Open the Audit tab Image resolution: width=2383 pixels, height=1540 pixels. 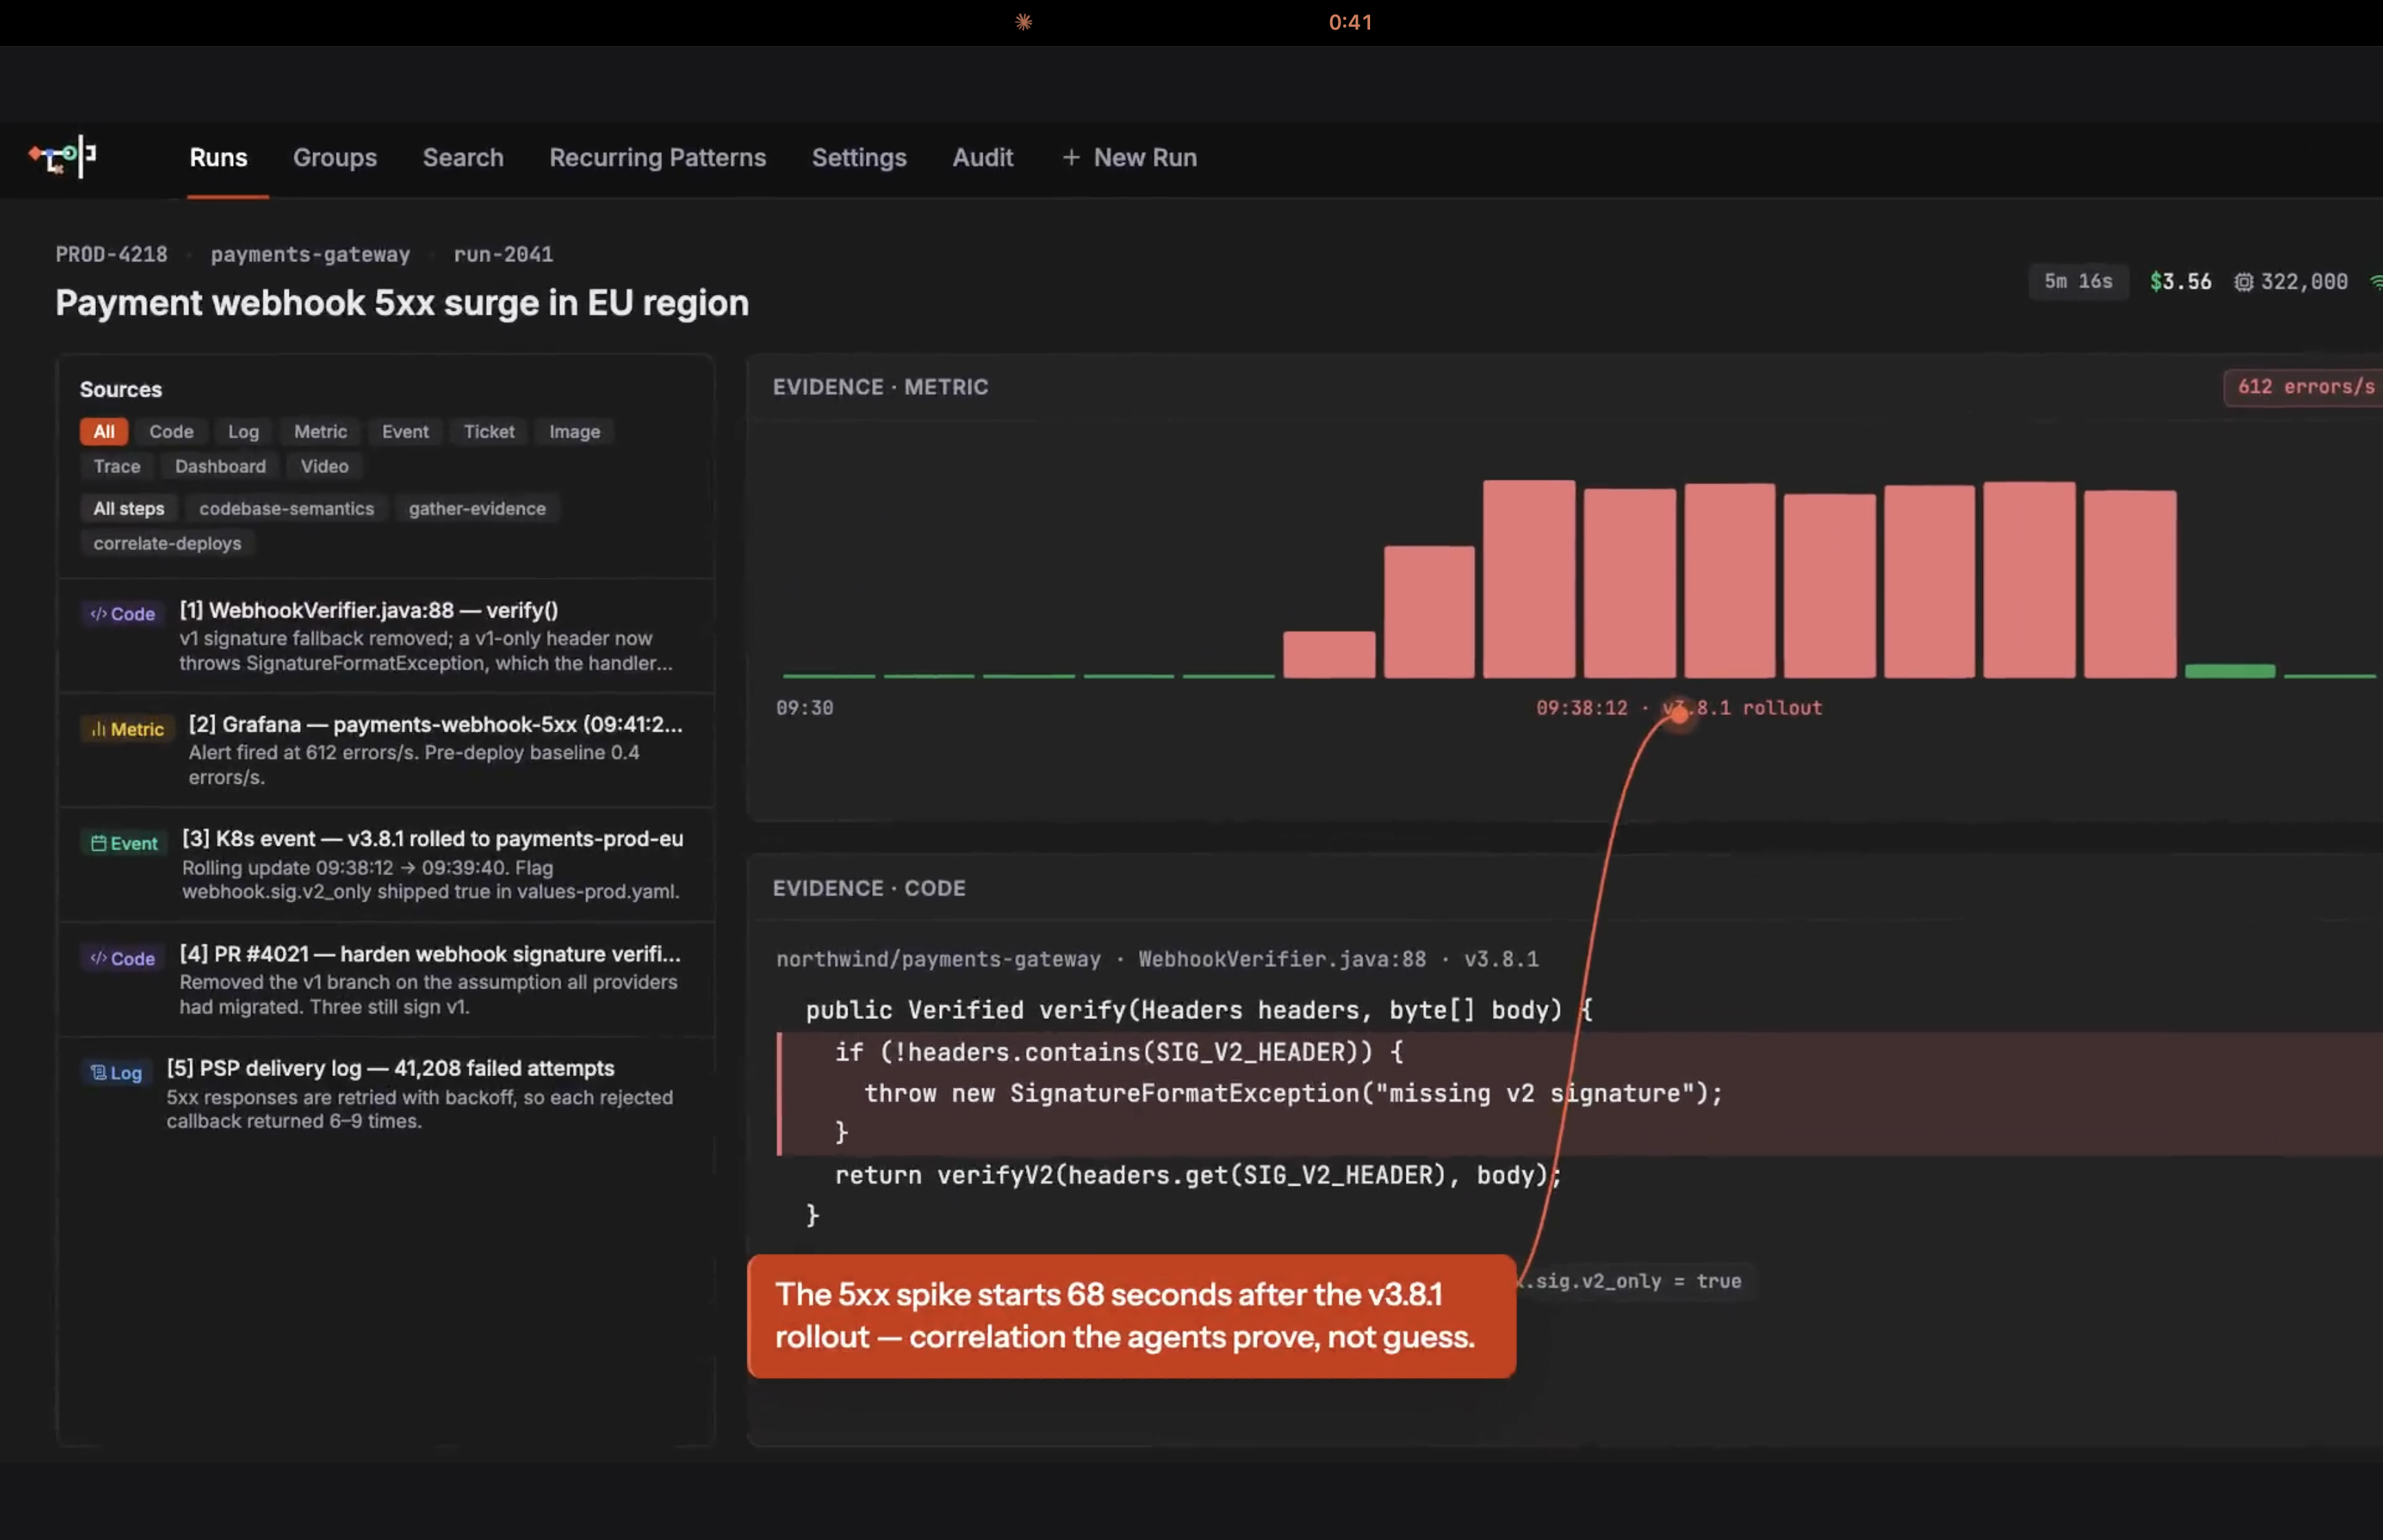point(982,157)
